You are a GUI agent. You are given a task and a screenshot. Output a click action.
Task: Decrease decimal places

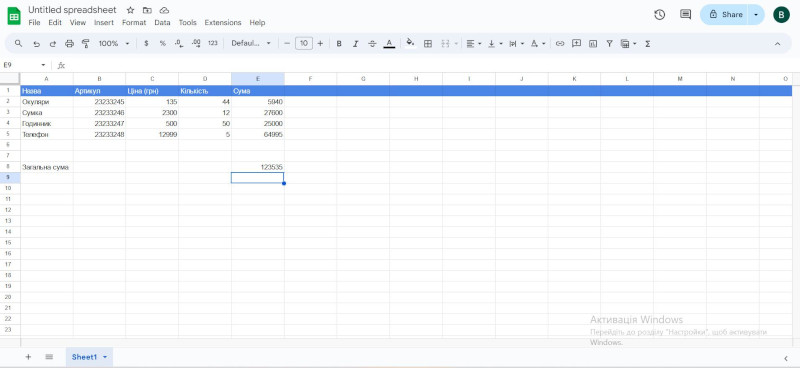point(179,44)
